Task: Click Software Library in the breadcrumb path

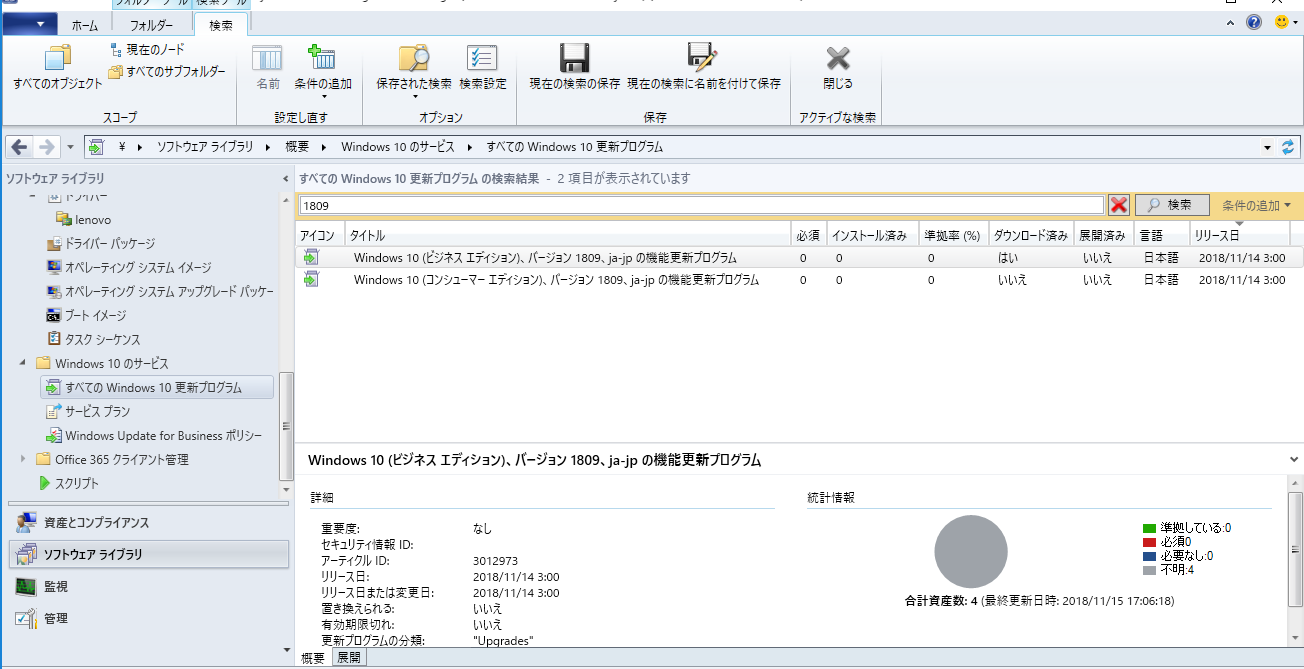Action: coord(205,147)
